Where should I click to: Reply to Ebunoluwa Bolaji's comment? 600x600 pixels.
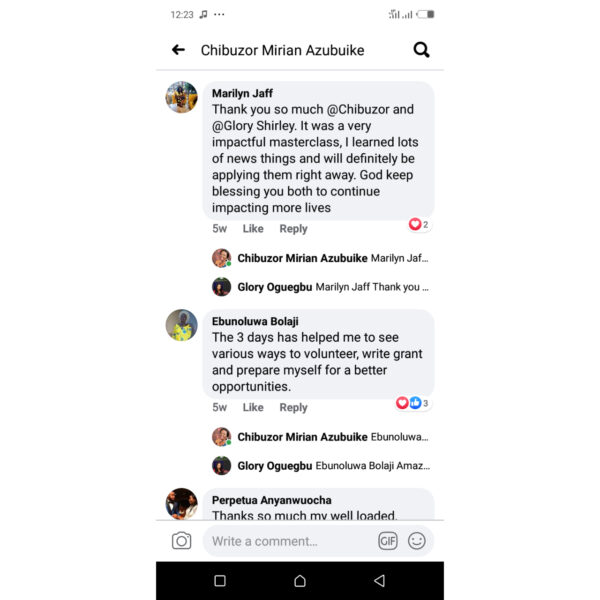293,407
